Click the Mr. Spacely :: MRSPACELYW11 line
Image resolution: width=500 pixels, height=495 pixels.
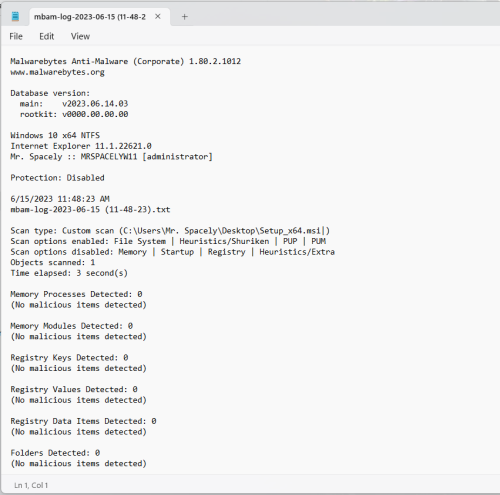click(111, 157)
